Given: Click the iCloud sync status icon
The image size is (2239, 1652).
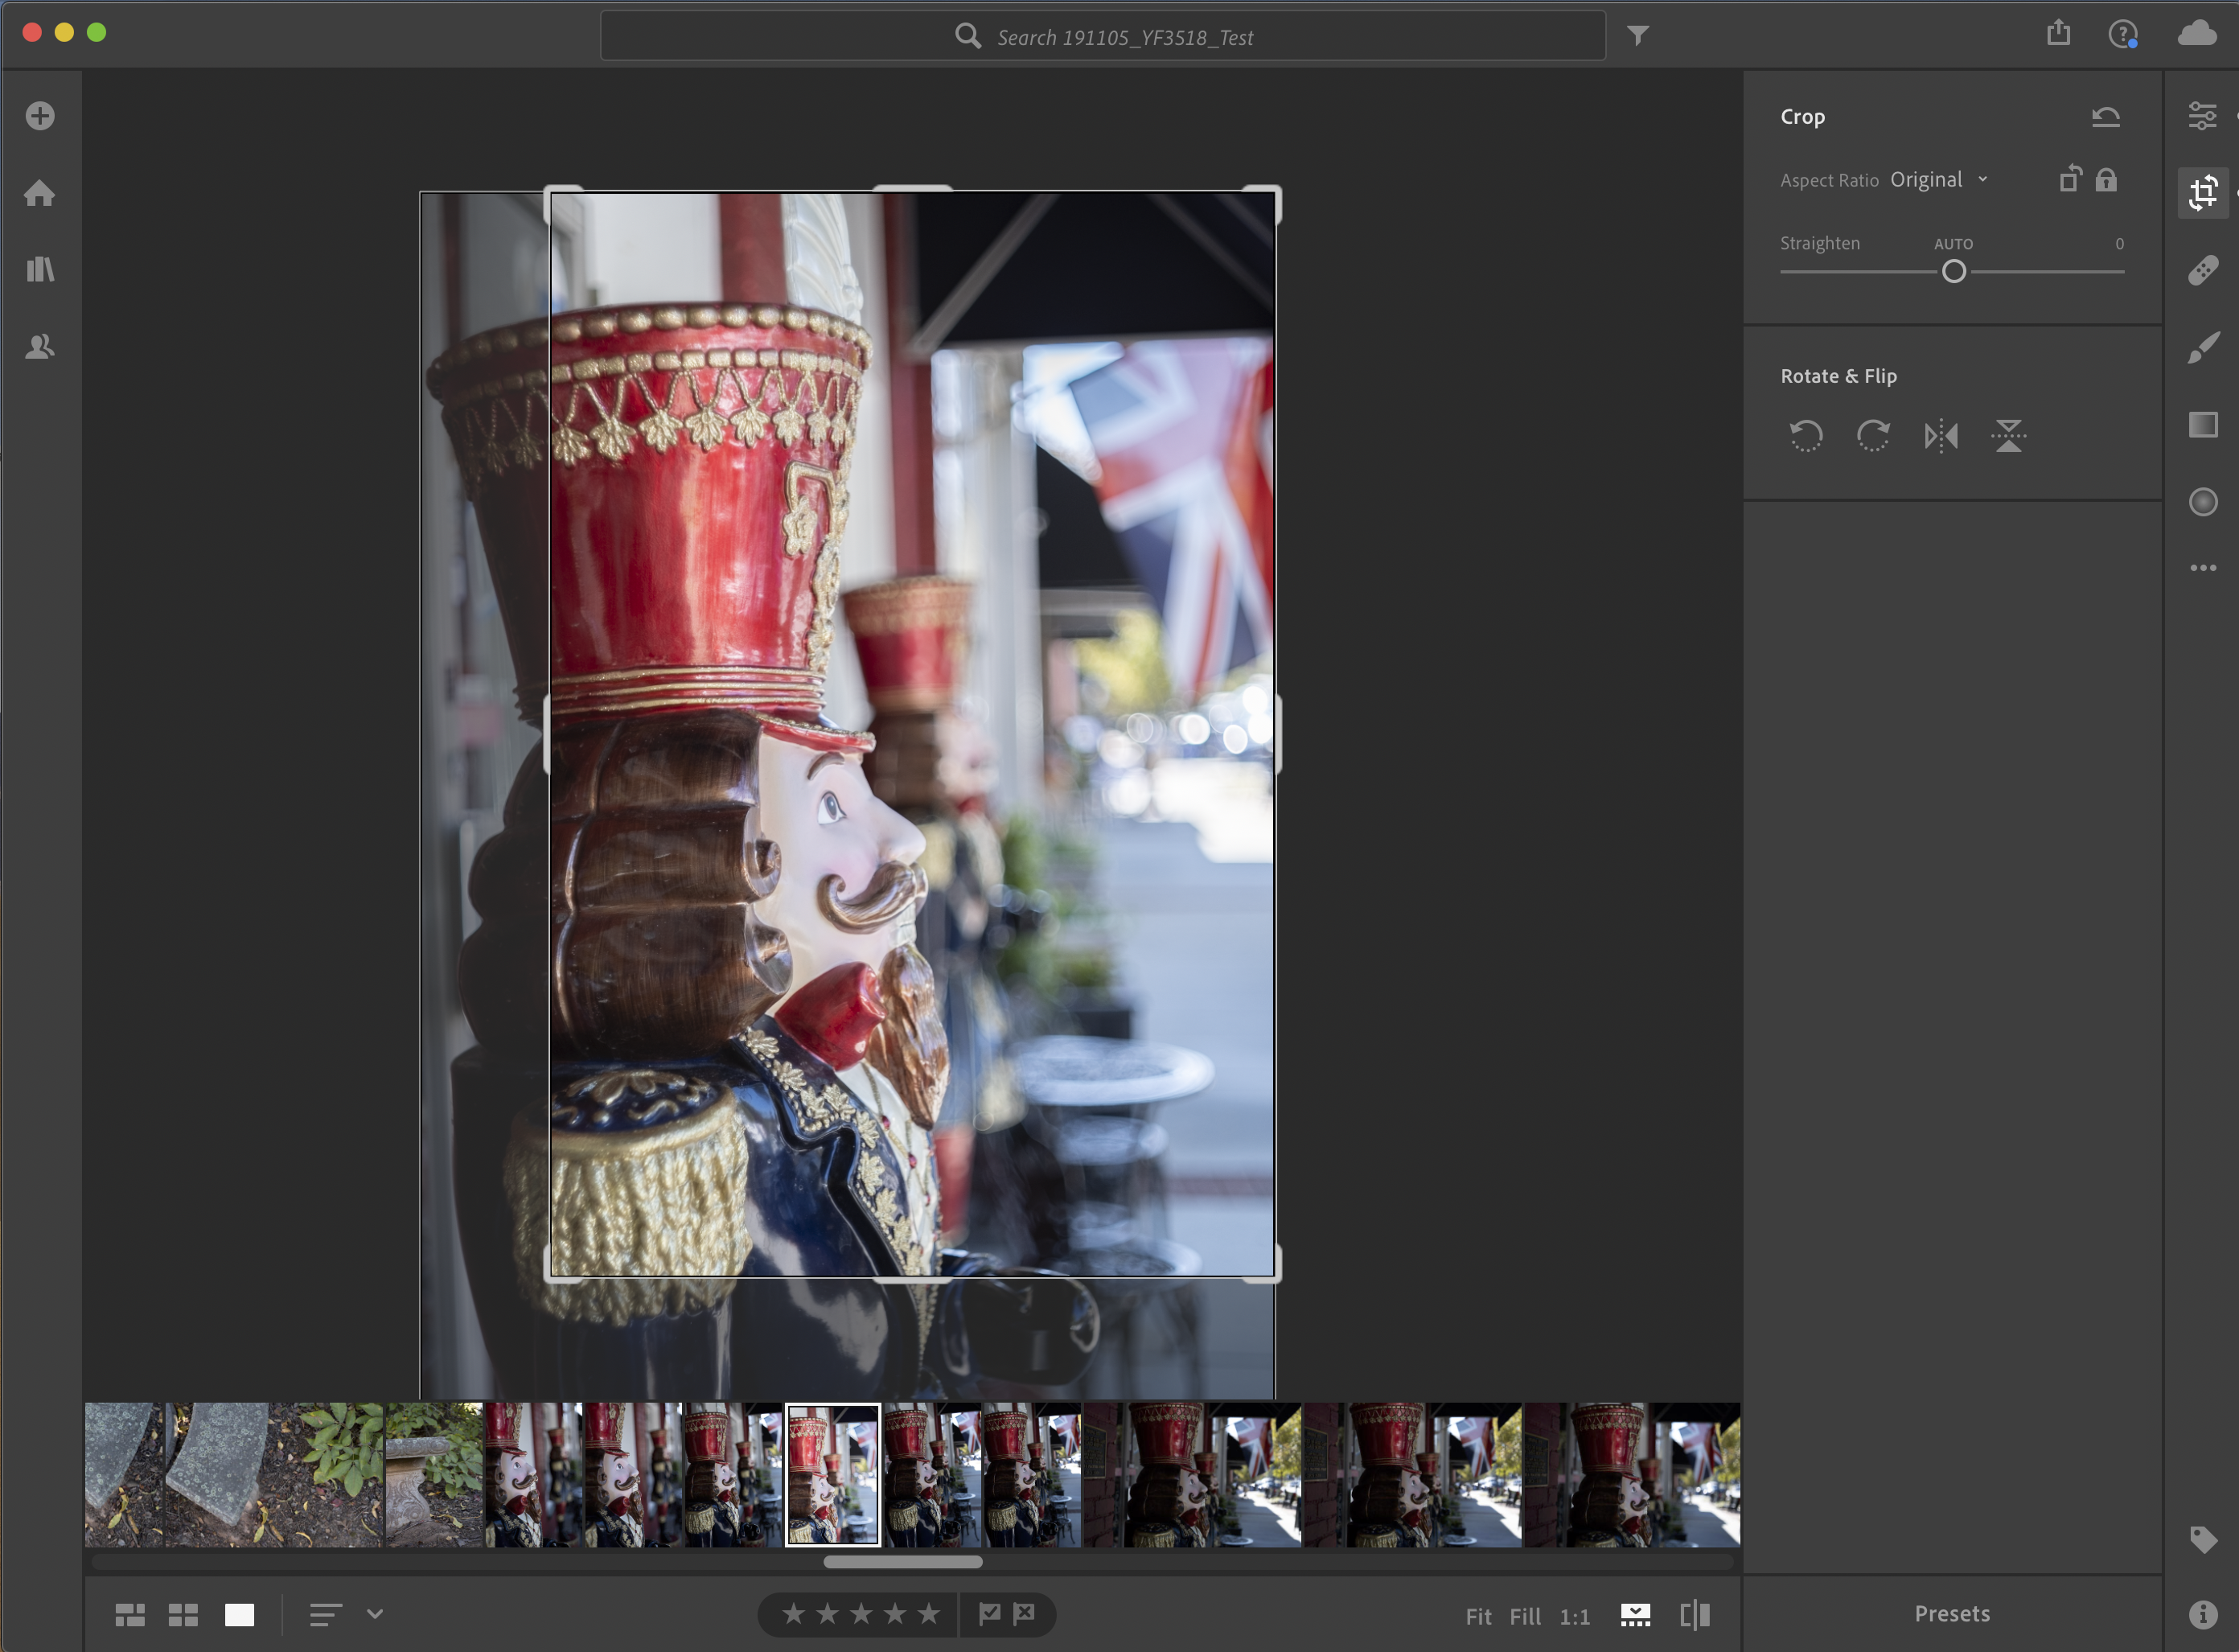Looking at the screenshot, I should (x=2196, y=35).
